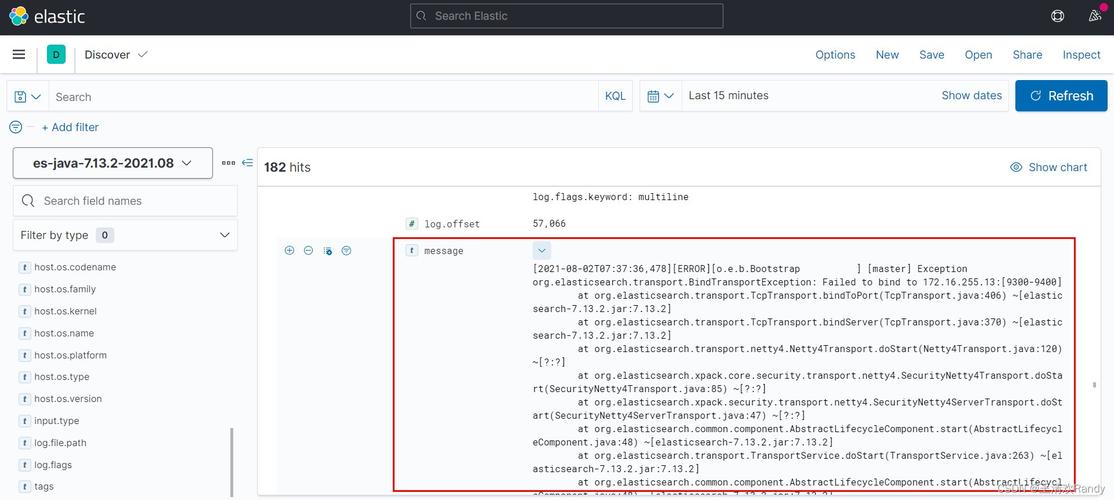Click the Elastic logo in header
The height and width of the screenshot is (500, 1114).
tap(47, 16)
